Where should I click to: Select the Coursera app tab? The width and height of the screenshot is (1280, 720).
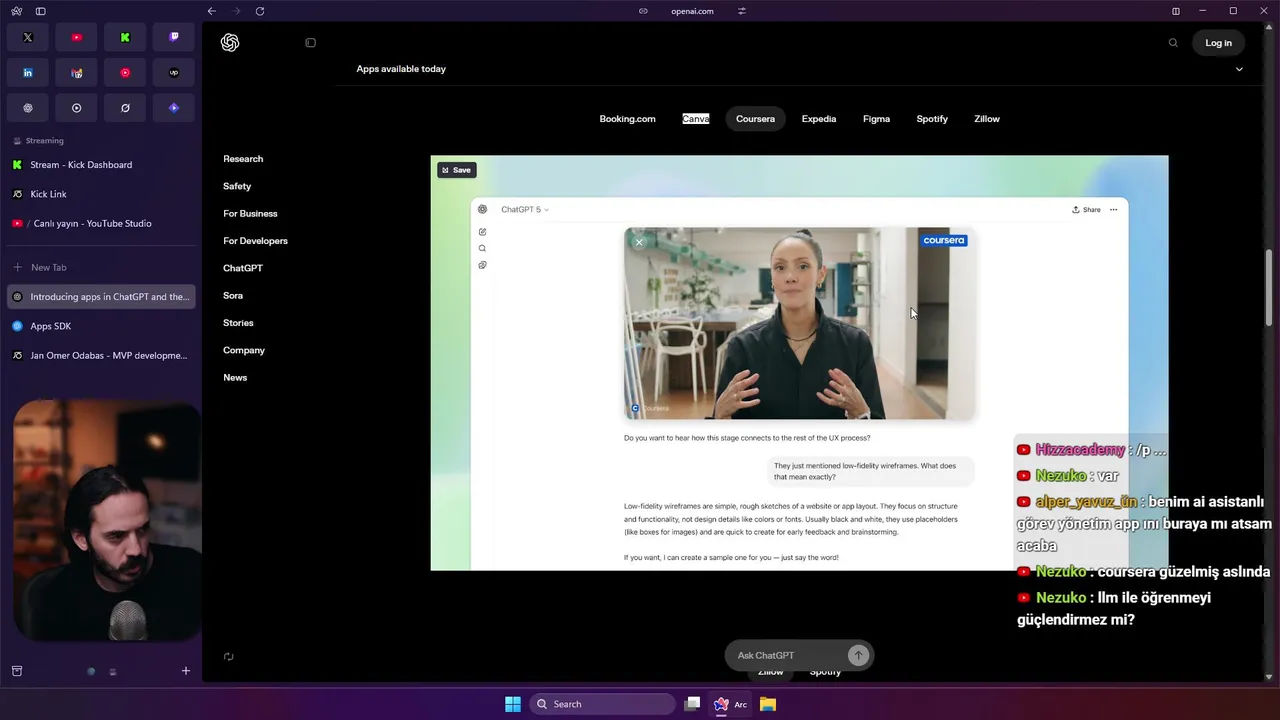(755, 119)
